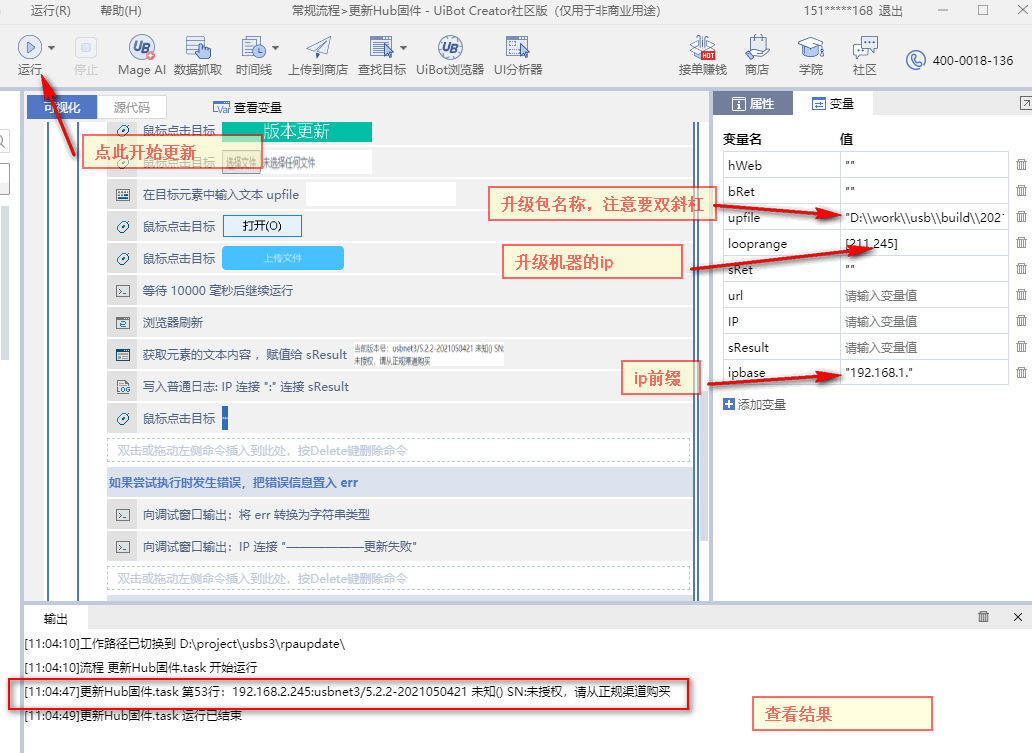
Task: Delete the url variable
Action: coord(1021,294)
